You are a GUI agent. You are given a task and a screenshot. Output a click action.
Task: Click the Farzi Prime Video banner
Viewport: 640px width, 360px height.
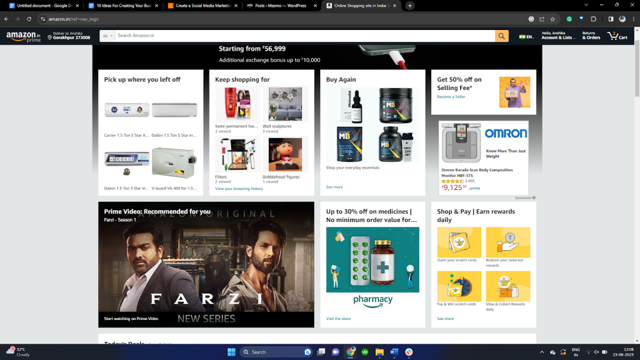tap(206, 264)
